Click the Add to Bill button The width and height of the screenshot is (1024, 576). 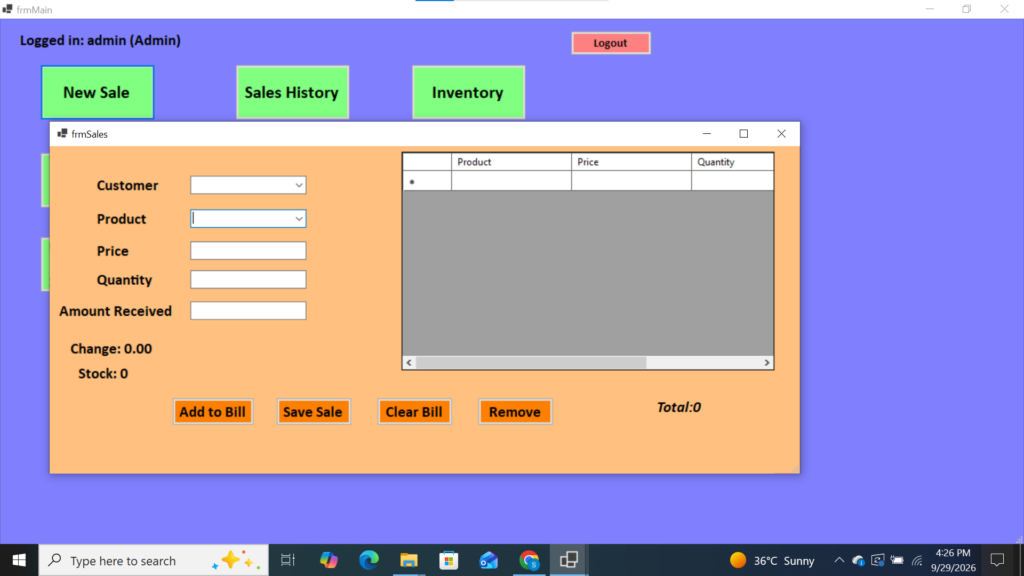click(x=213, y=412)
